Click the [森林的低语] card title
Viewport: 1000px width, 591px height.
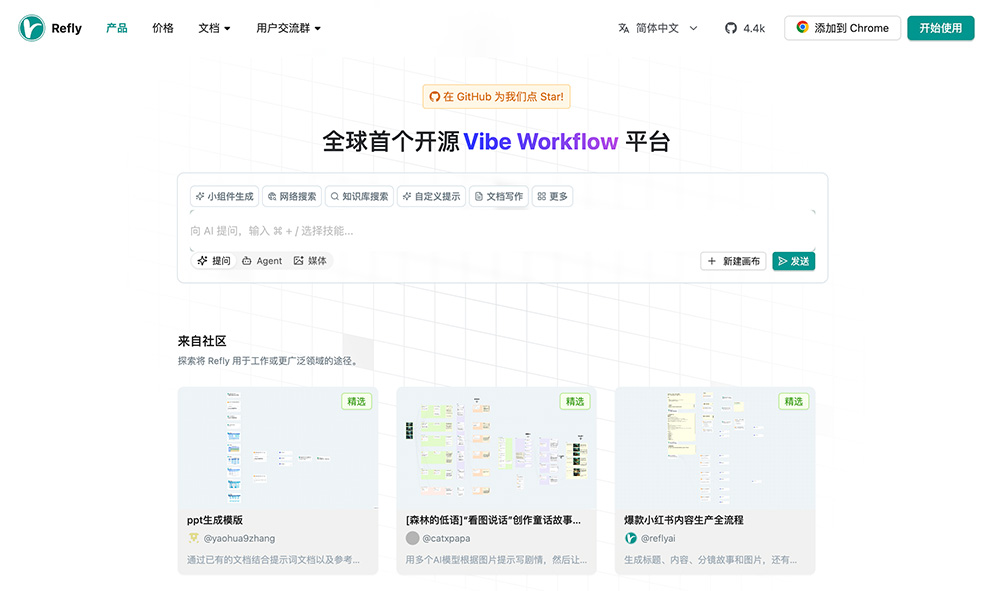[493, 520]
